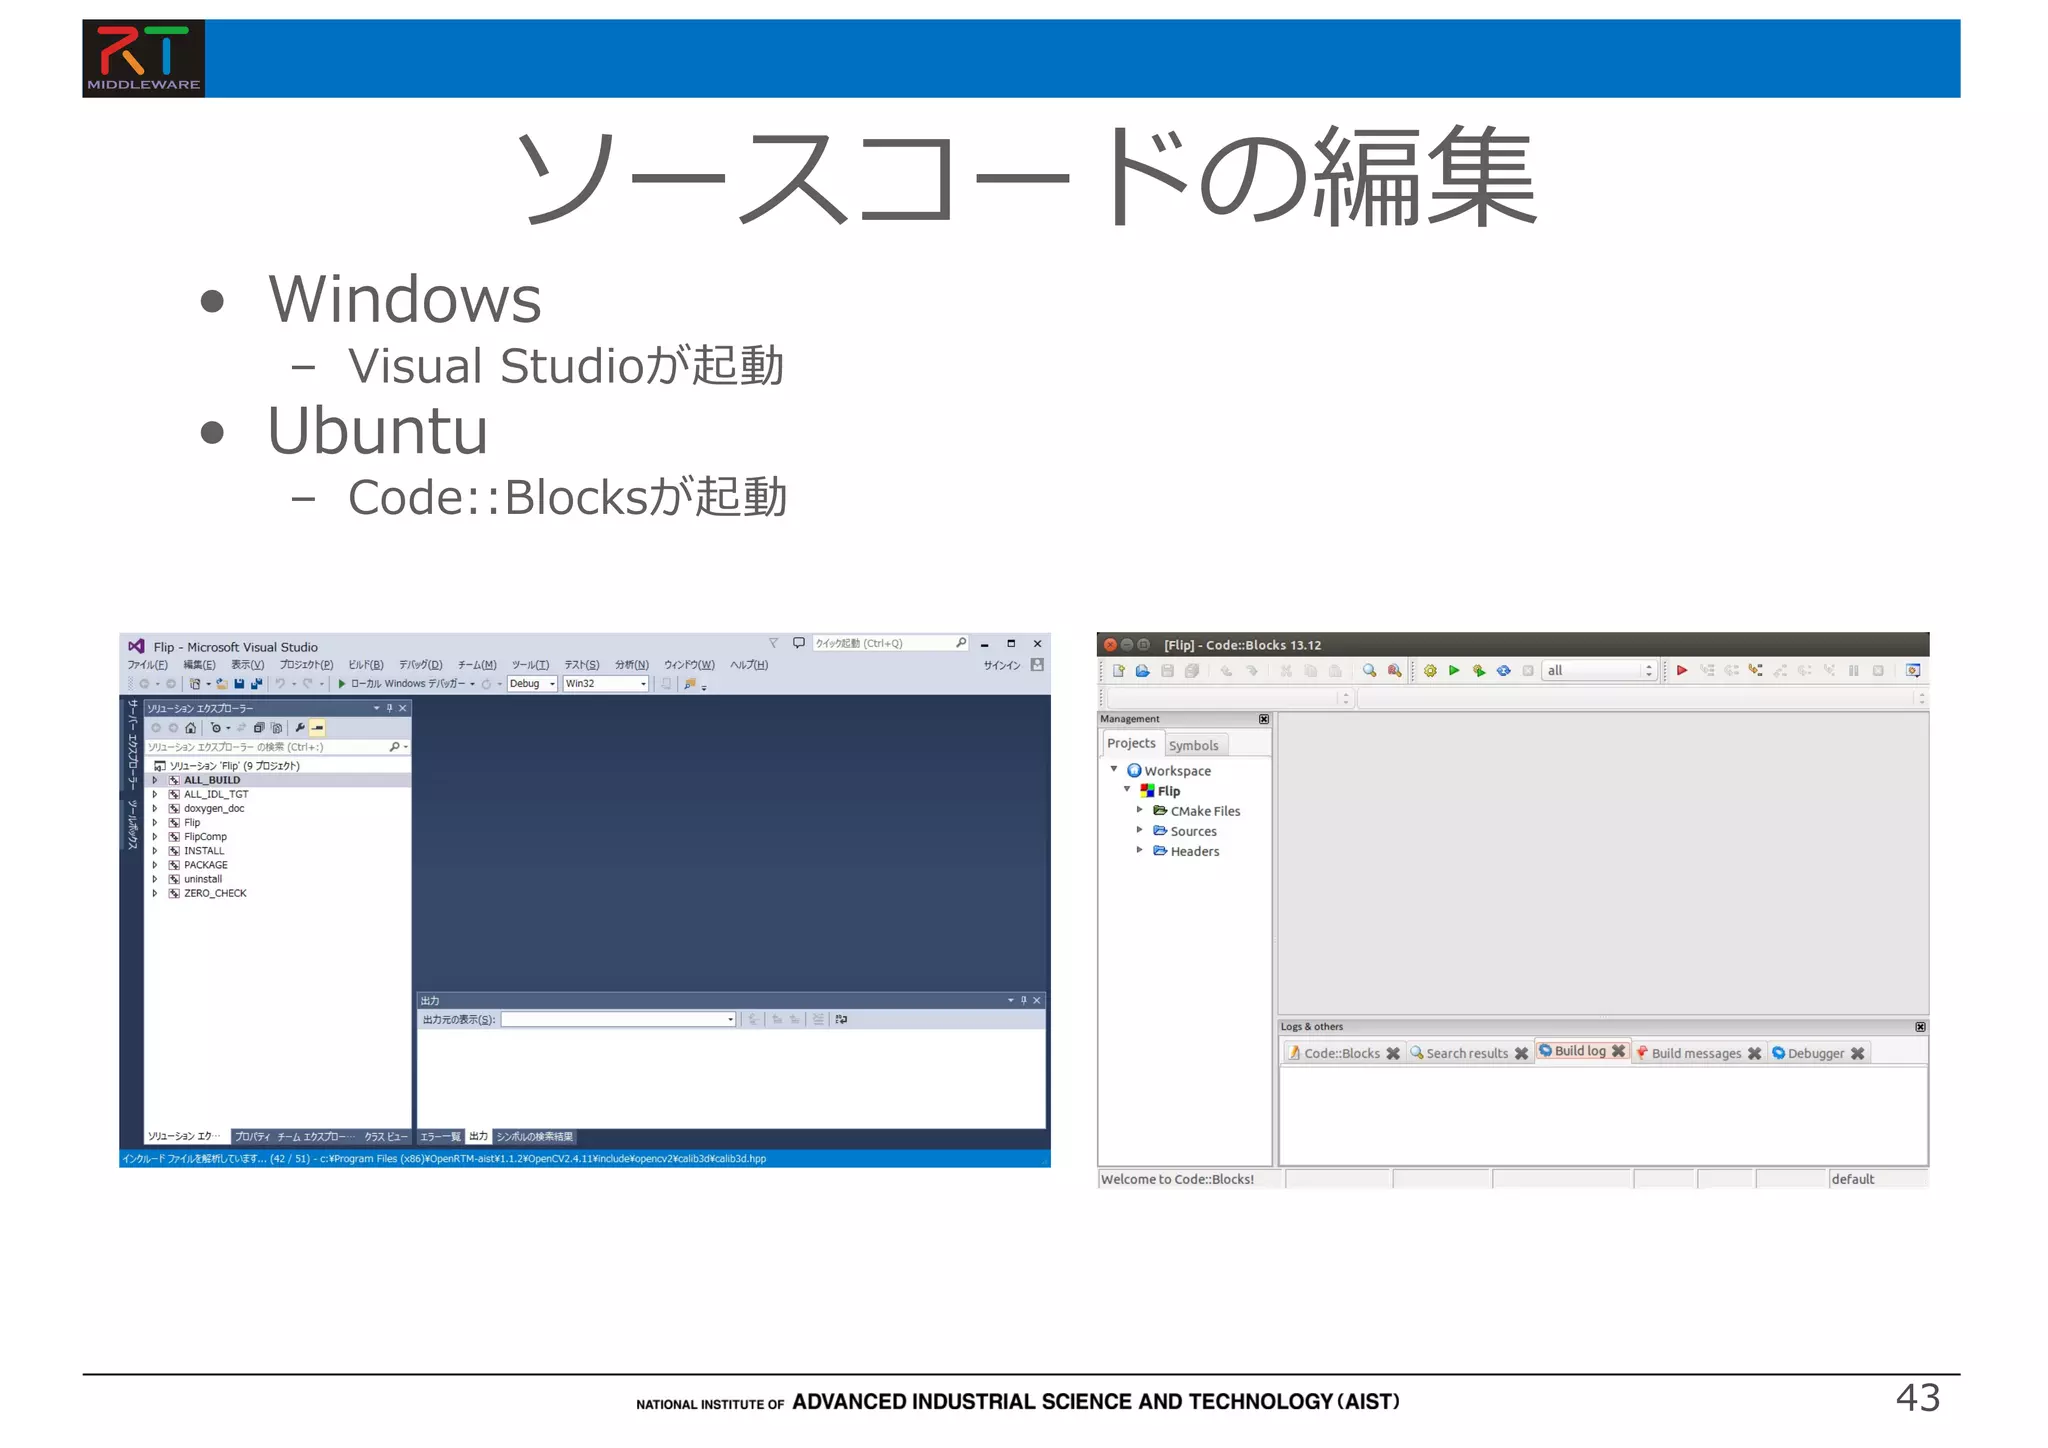Image resolution: width=2048 pixels, height=1448 pixels.
Task: Expand the CMake Files folder in Code::Blocks
Action: coord(1139,810)
